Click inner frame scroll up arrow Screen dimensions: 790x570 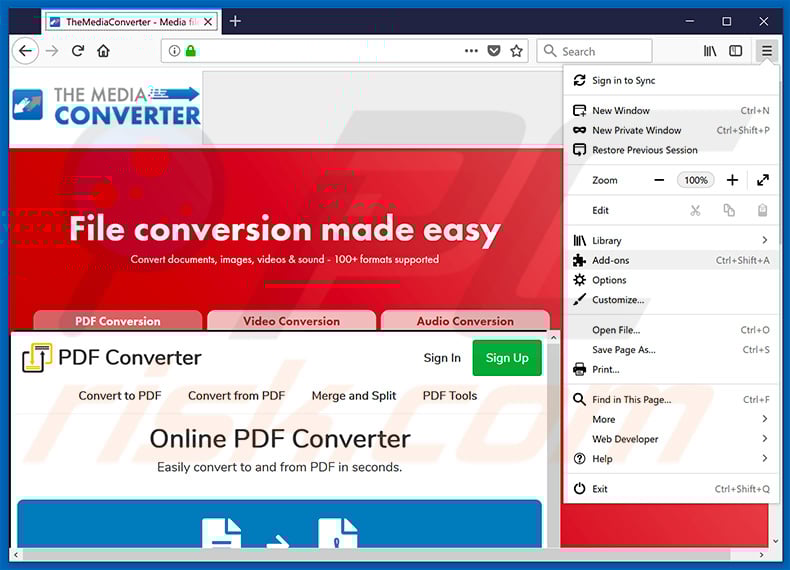[x=553, y=338]
